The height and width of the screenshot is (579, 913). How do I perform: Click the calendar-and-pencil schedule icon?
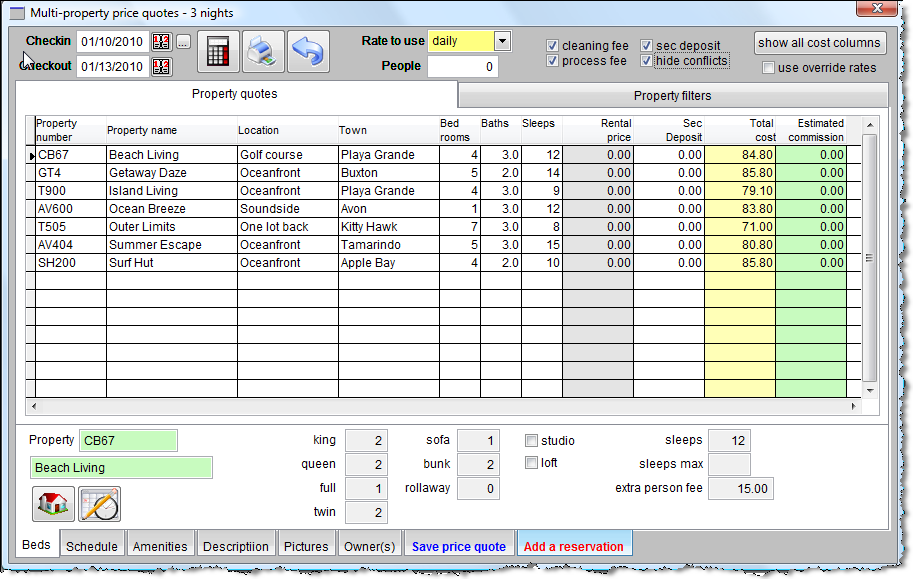[x=100, y=504]
